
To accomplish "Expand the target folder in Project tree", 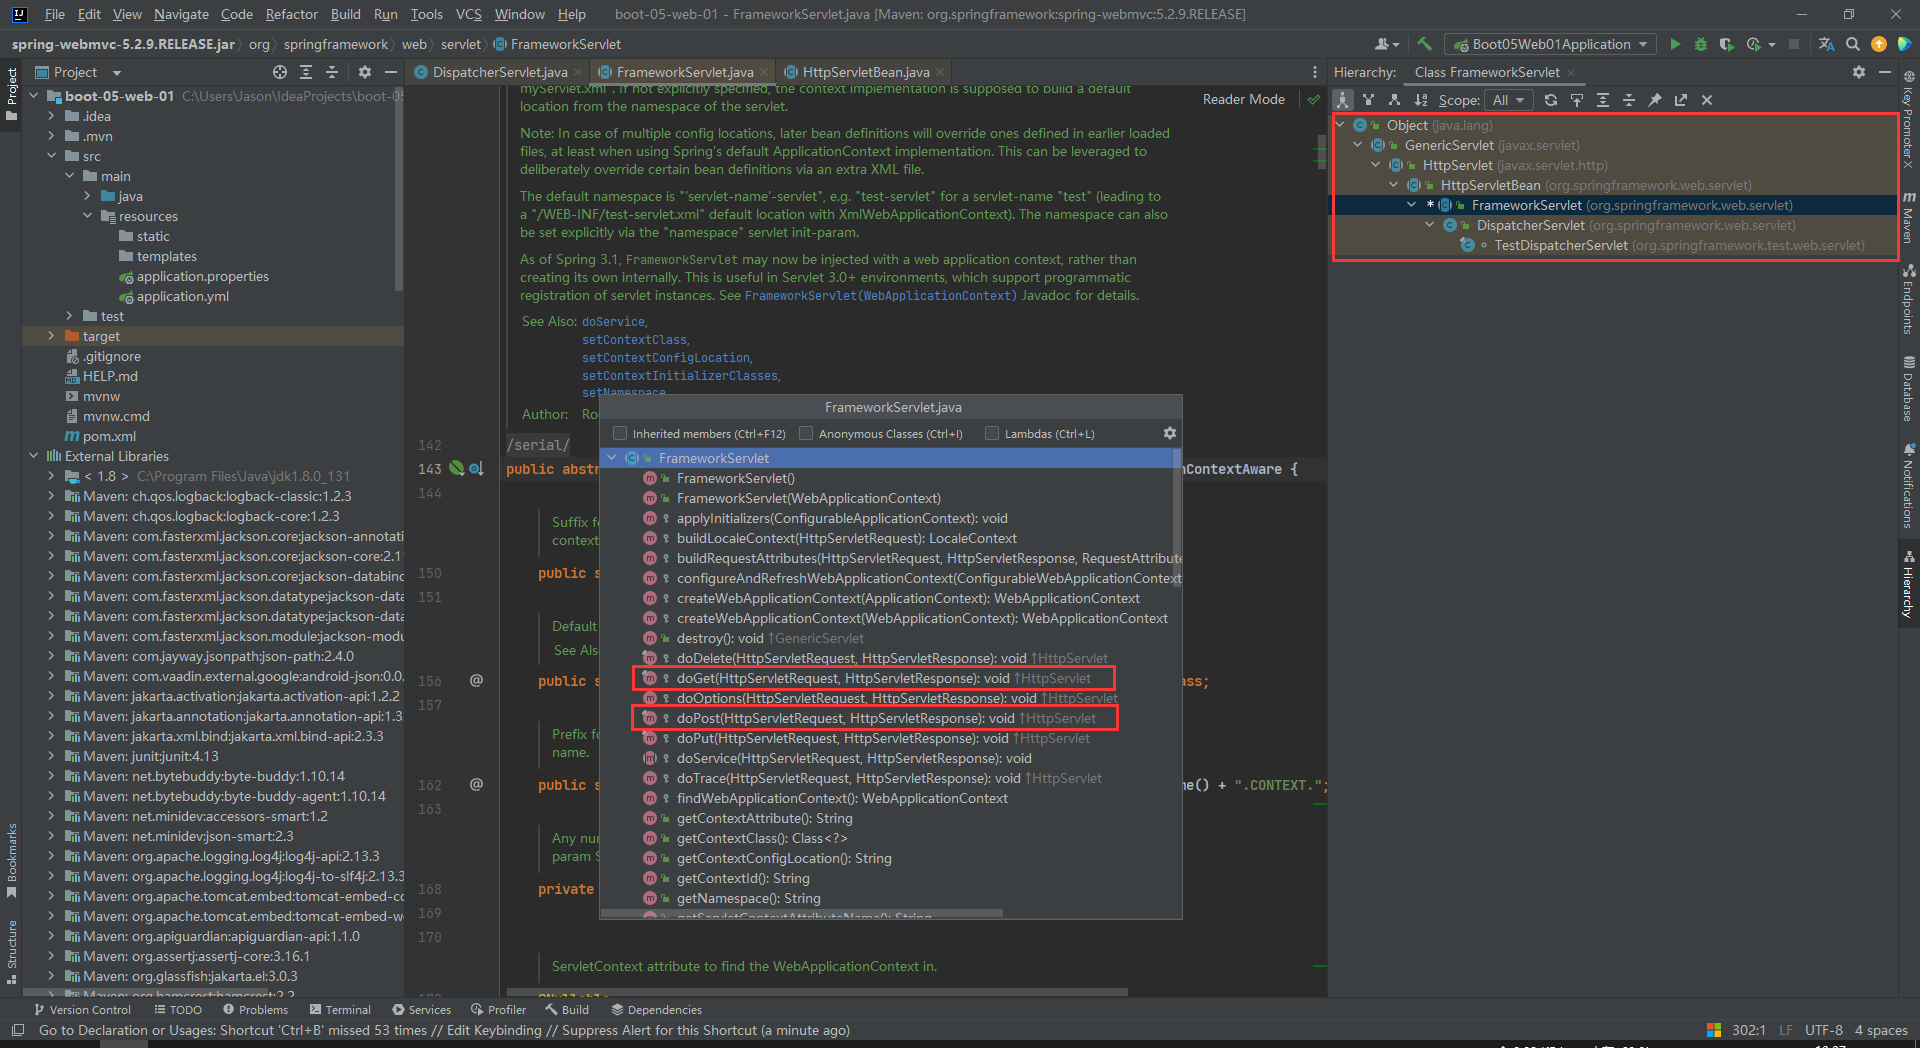I will pos(51,336).
